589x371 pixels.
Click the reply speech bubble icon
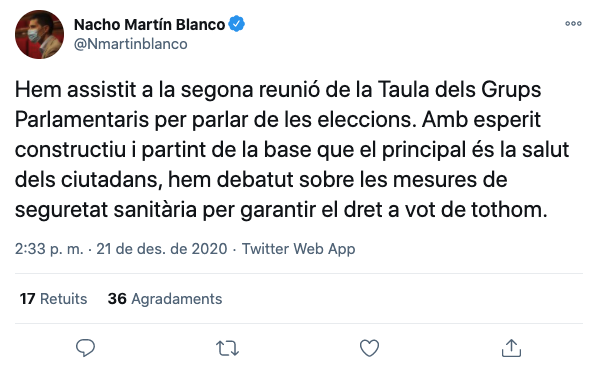[85, 348]
